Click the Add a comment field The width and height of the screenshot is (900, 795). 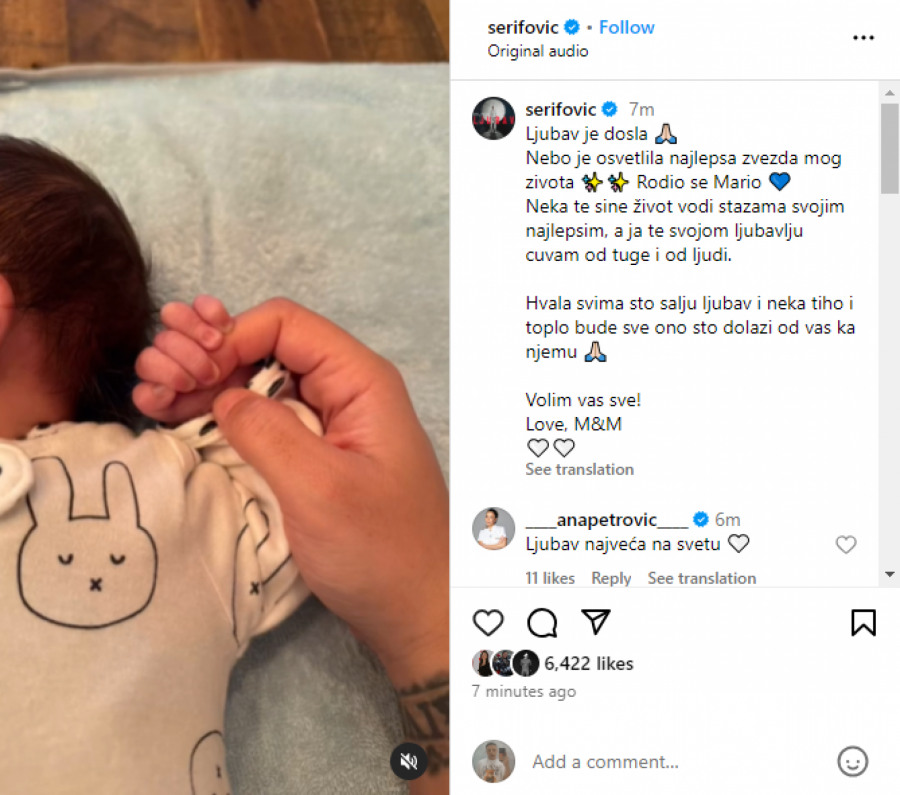[677, 762]
